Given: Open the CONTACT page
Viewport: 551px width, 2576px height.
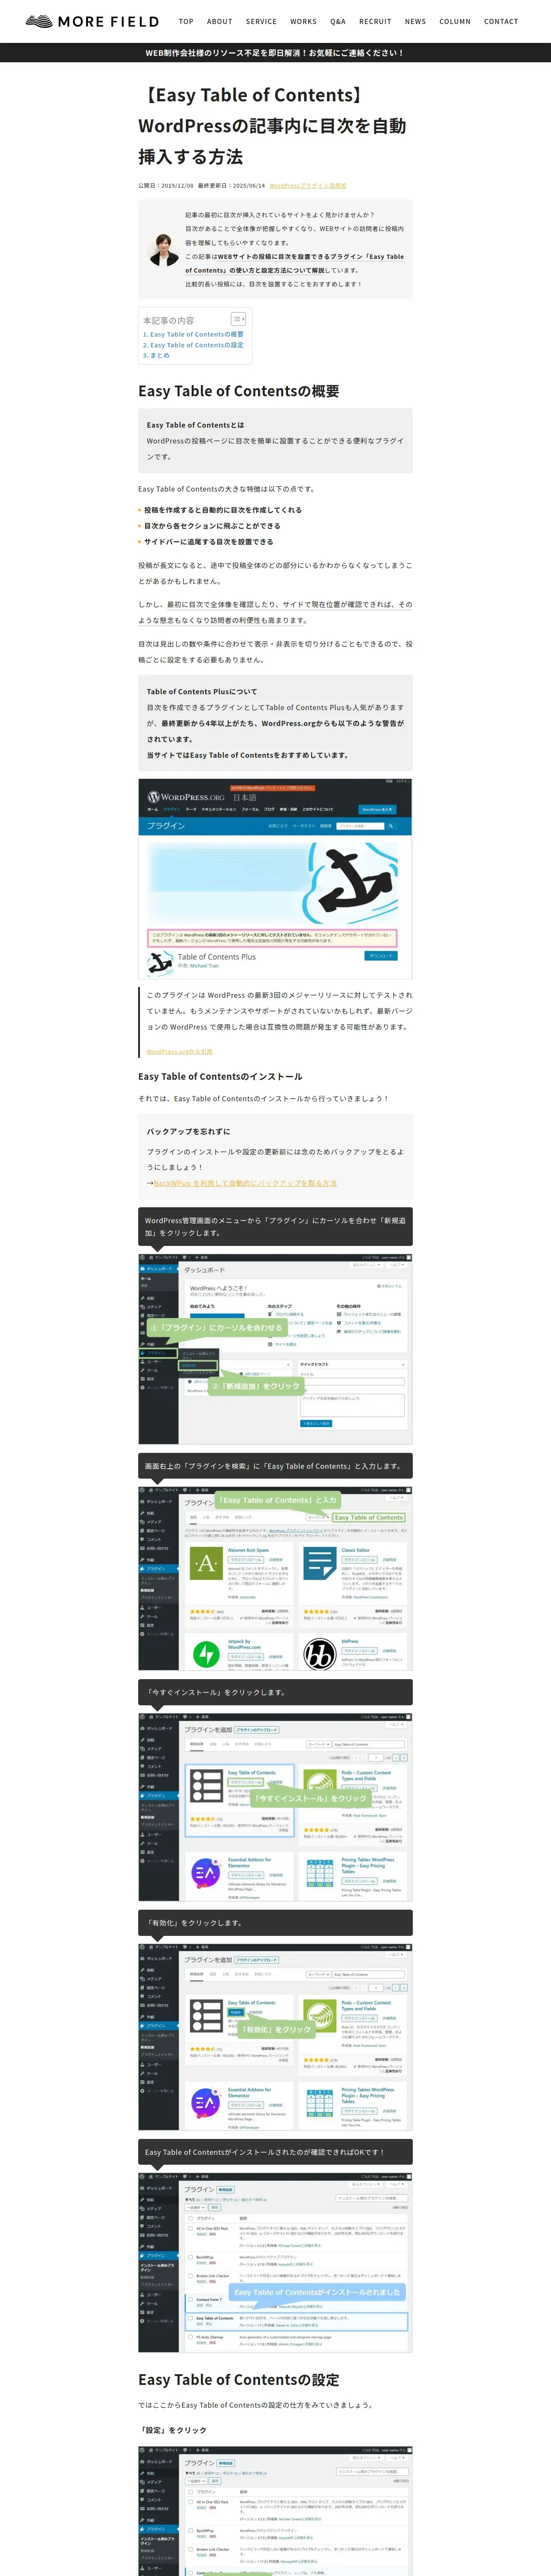Looking at the screenshot, I should [x=501, y=22].
